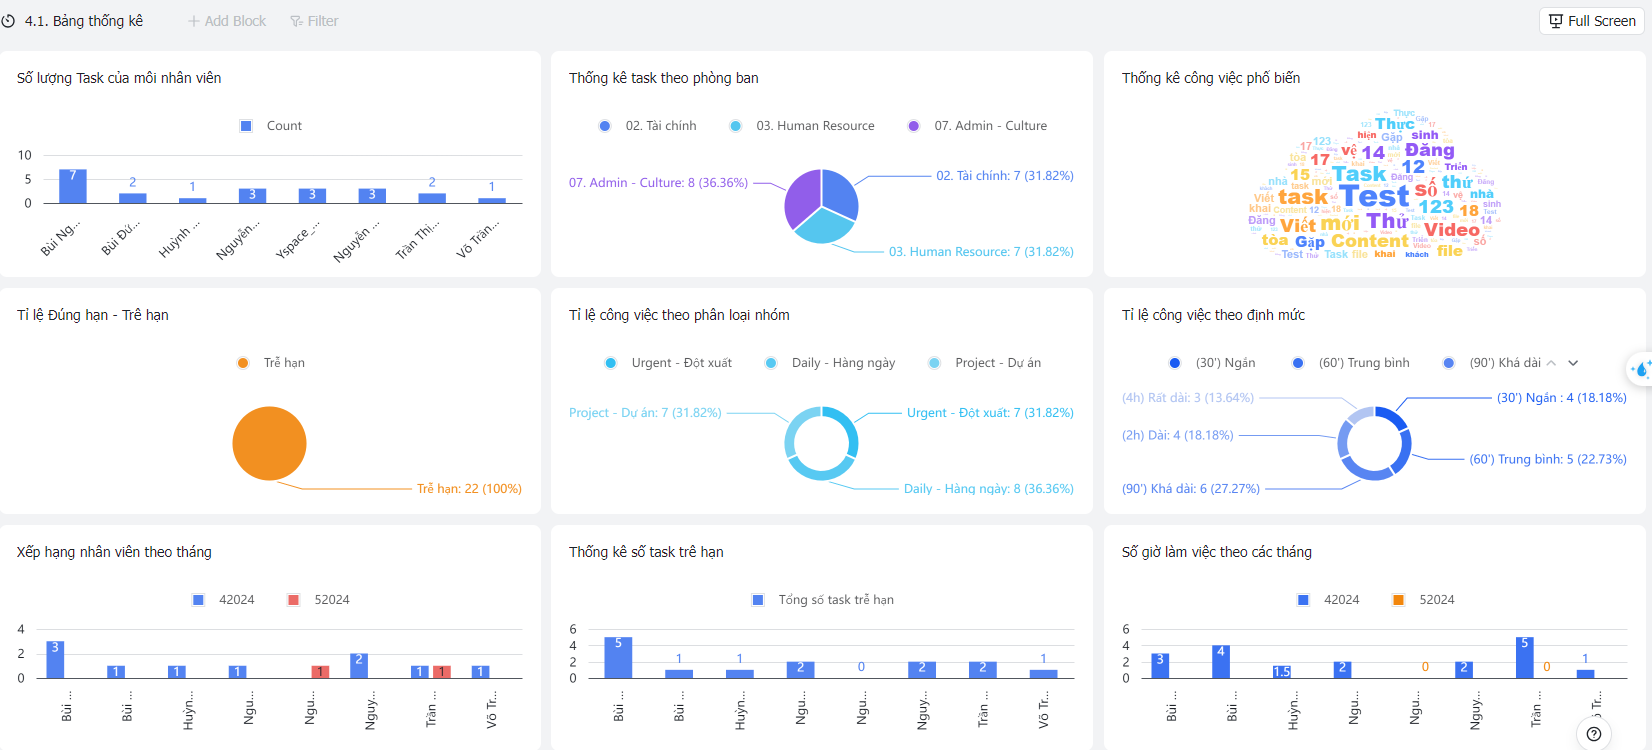This screenshot has width=1652, height=750.
Task: Toggle Urgent - Đột xuất legend item
Action: click(x=668, y=363)
